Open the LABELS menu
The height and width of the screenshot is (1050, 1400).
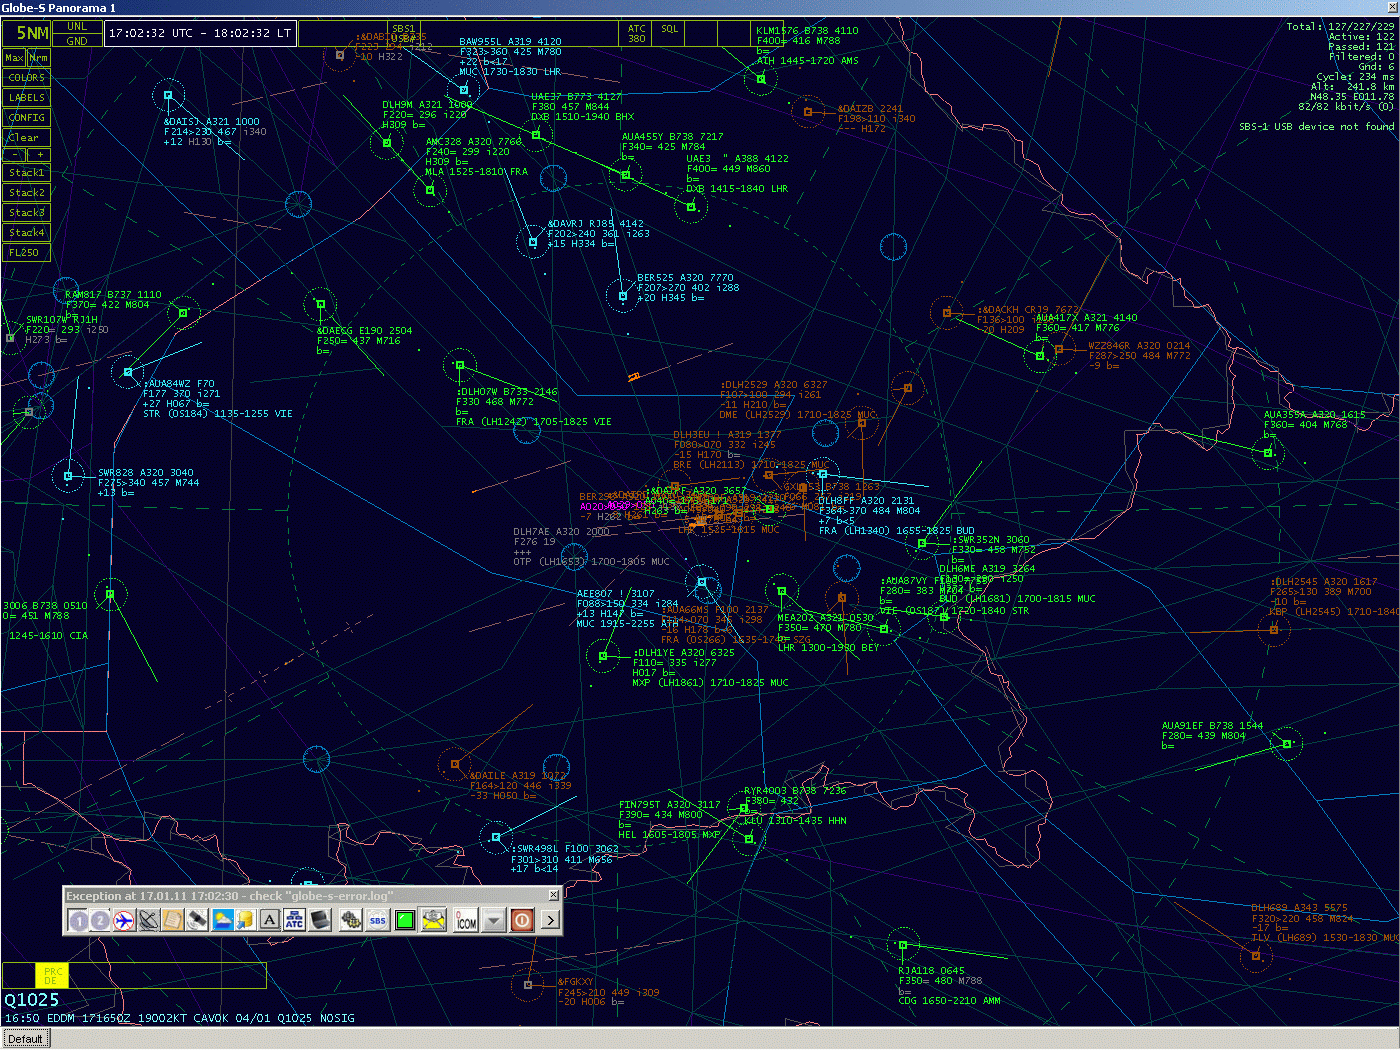(x=27, y=98)
